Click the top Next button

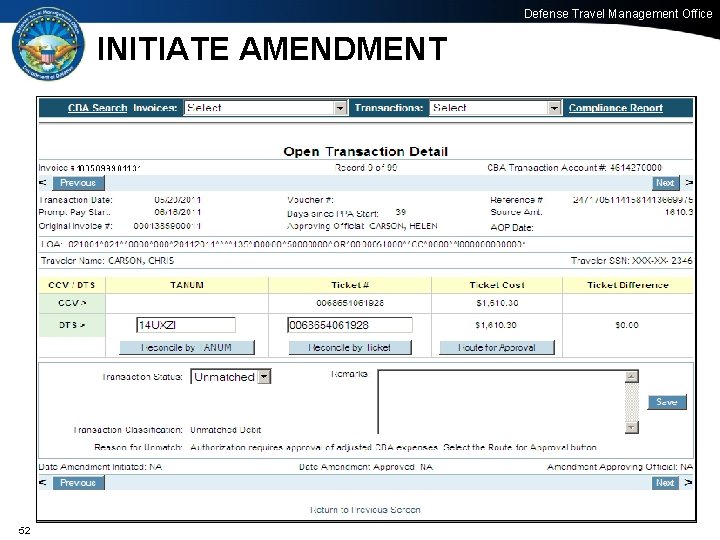point(665,183)
